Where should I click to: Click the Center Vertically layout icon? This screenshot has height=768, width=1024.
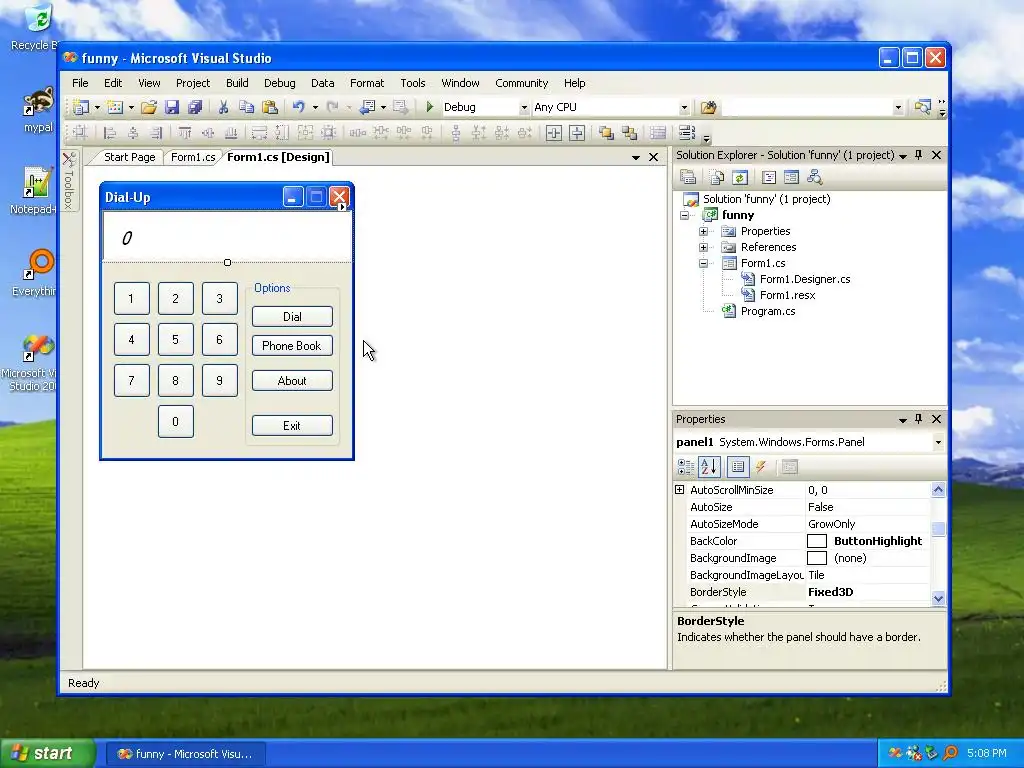[577, 133]
